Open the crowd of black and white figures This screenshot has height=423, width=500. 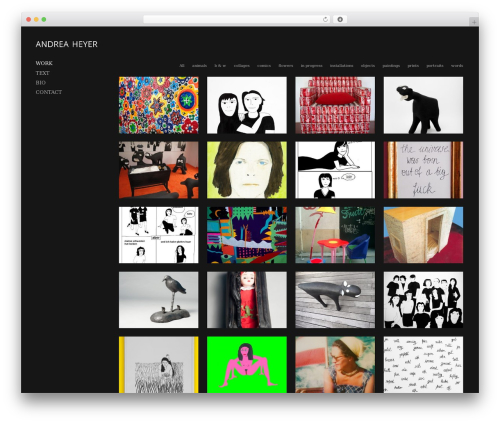423,300
